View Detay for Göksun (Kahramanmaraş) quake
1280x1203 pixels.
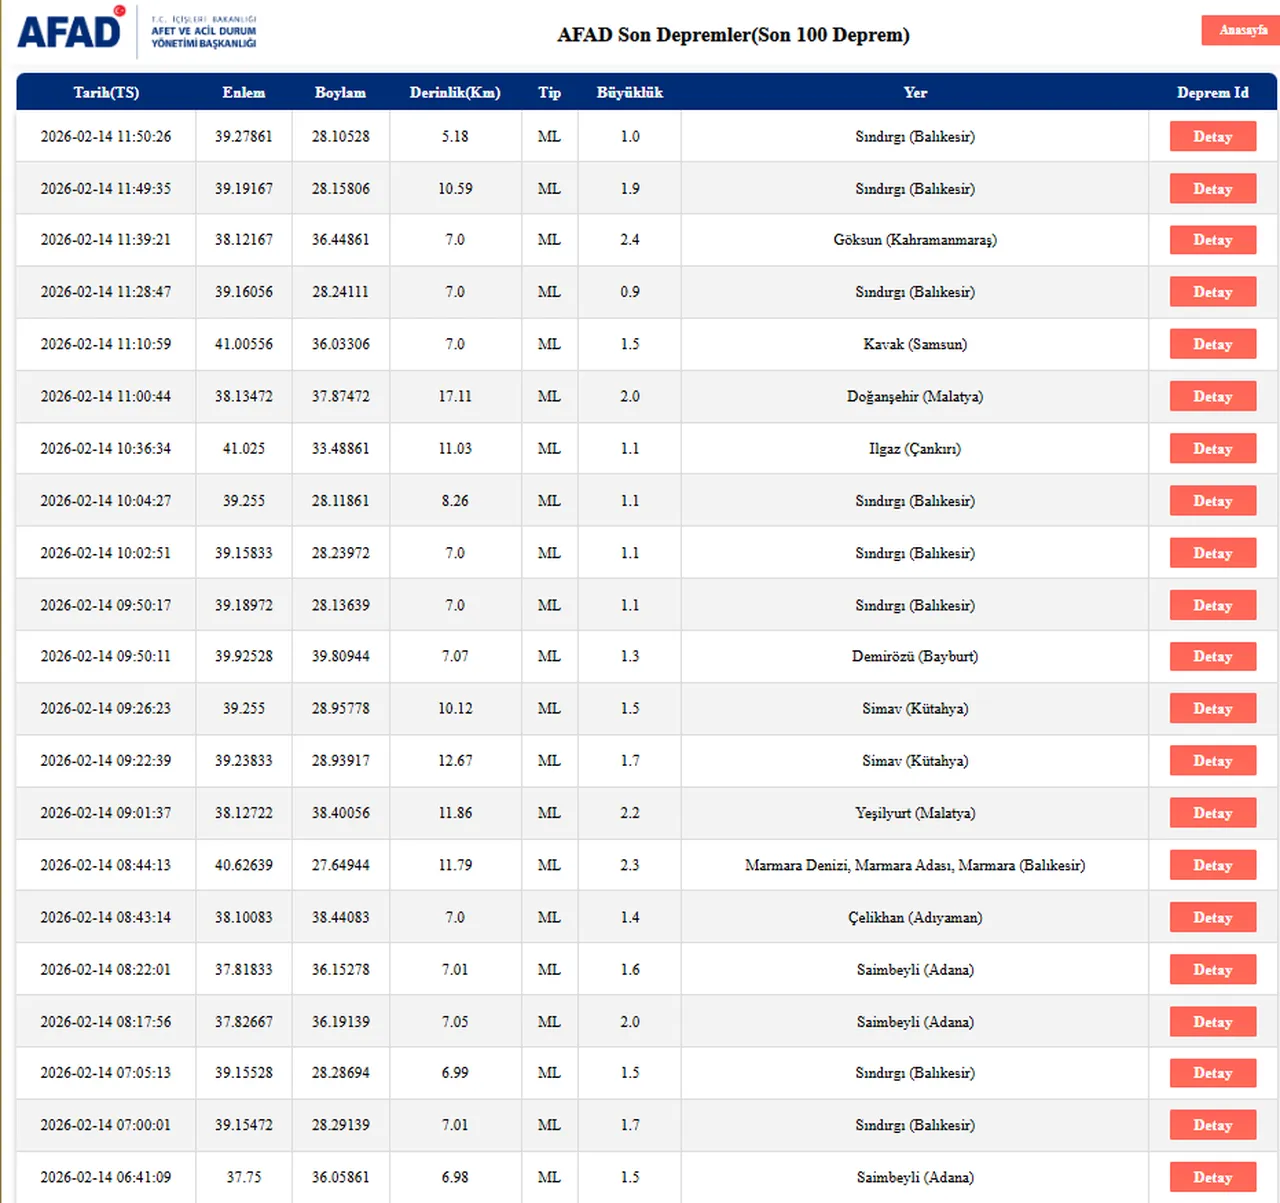1212,240
